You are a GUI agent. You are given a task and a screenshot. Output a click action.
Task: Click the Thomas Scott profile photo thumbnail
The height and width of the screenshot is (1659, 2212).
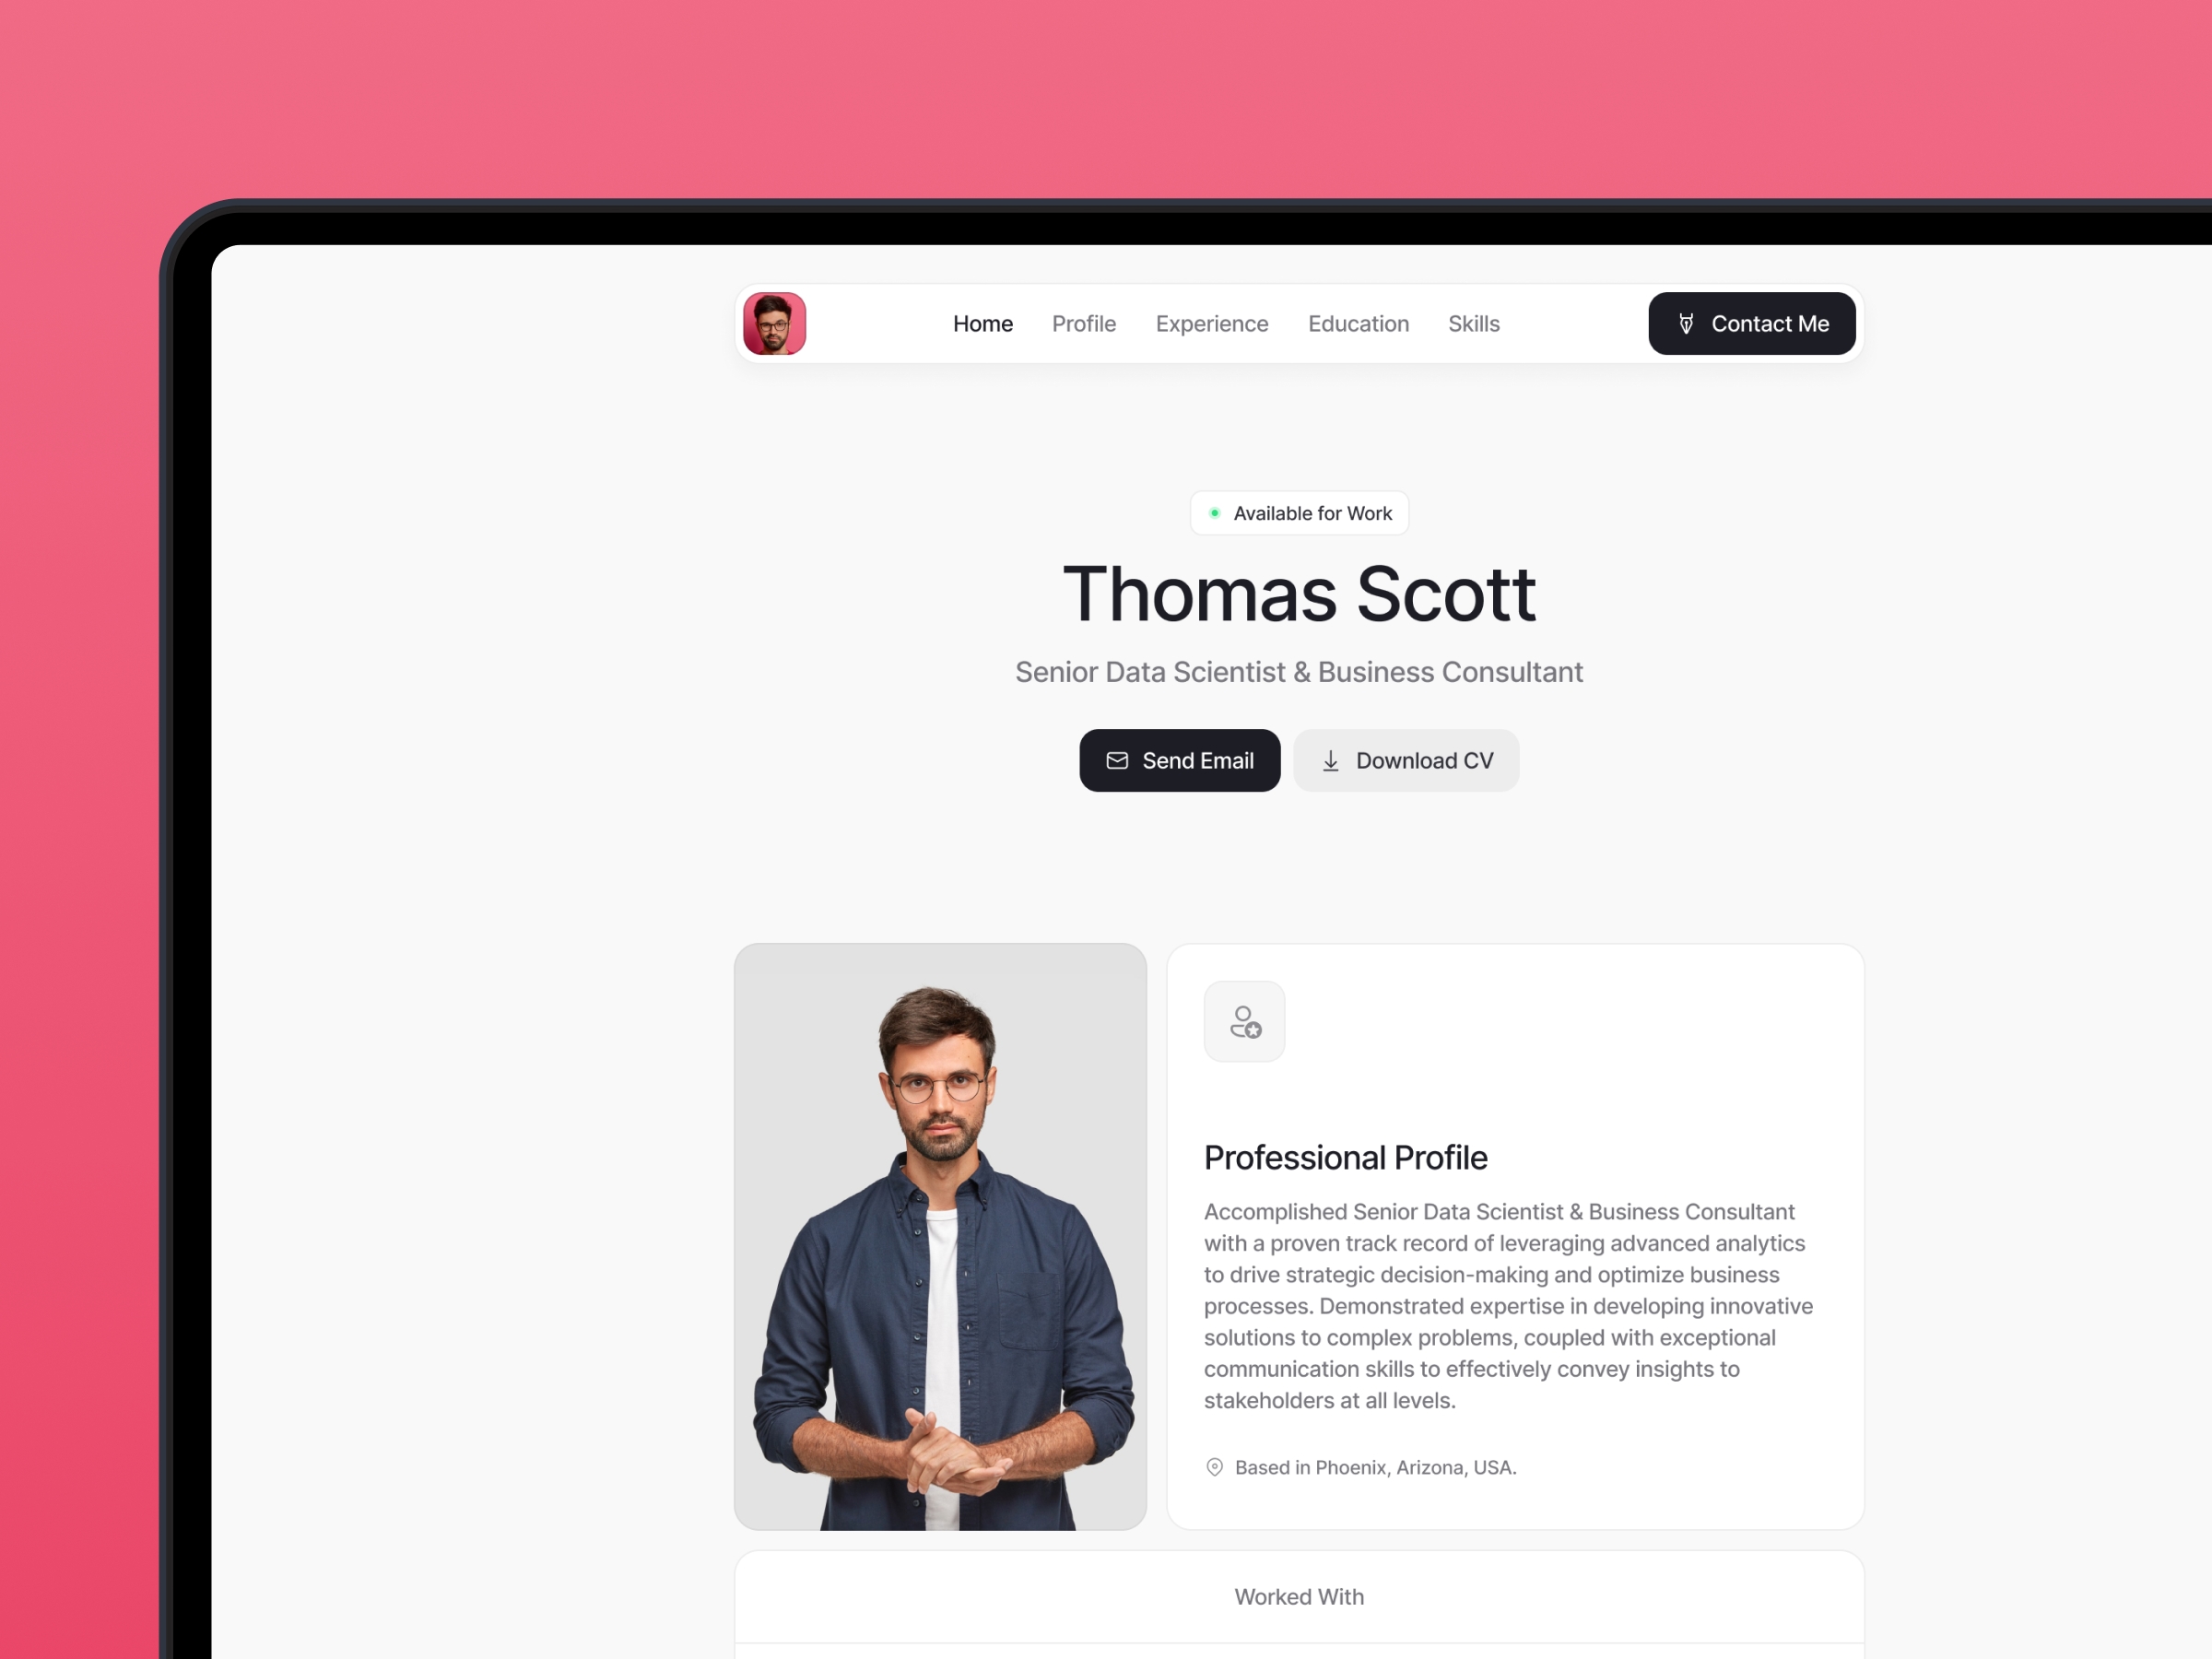pos(777,323)
